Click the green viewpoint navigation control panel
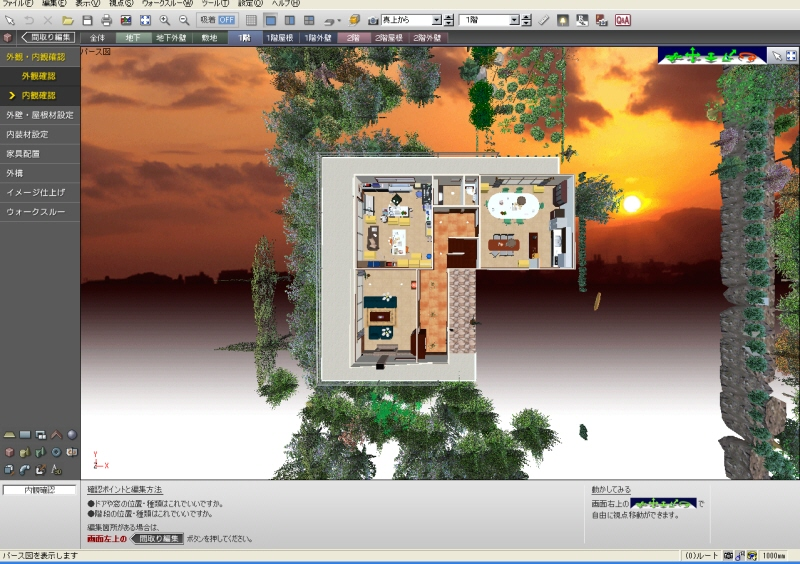The width and height of the screenshot is (800, 564). [714, 55]
